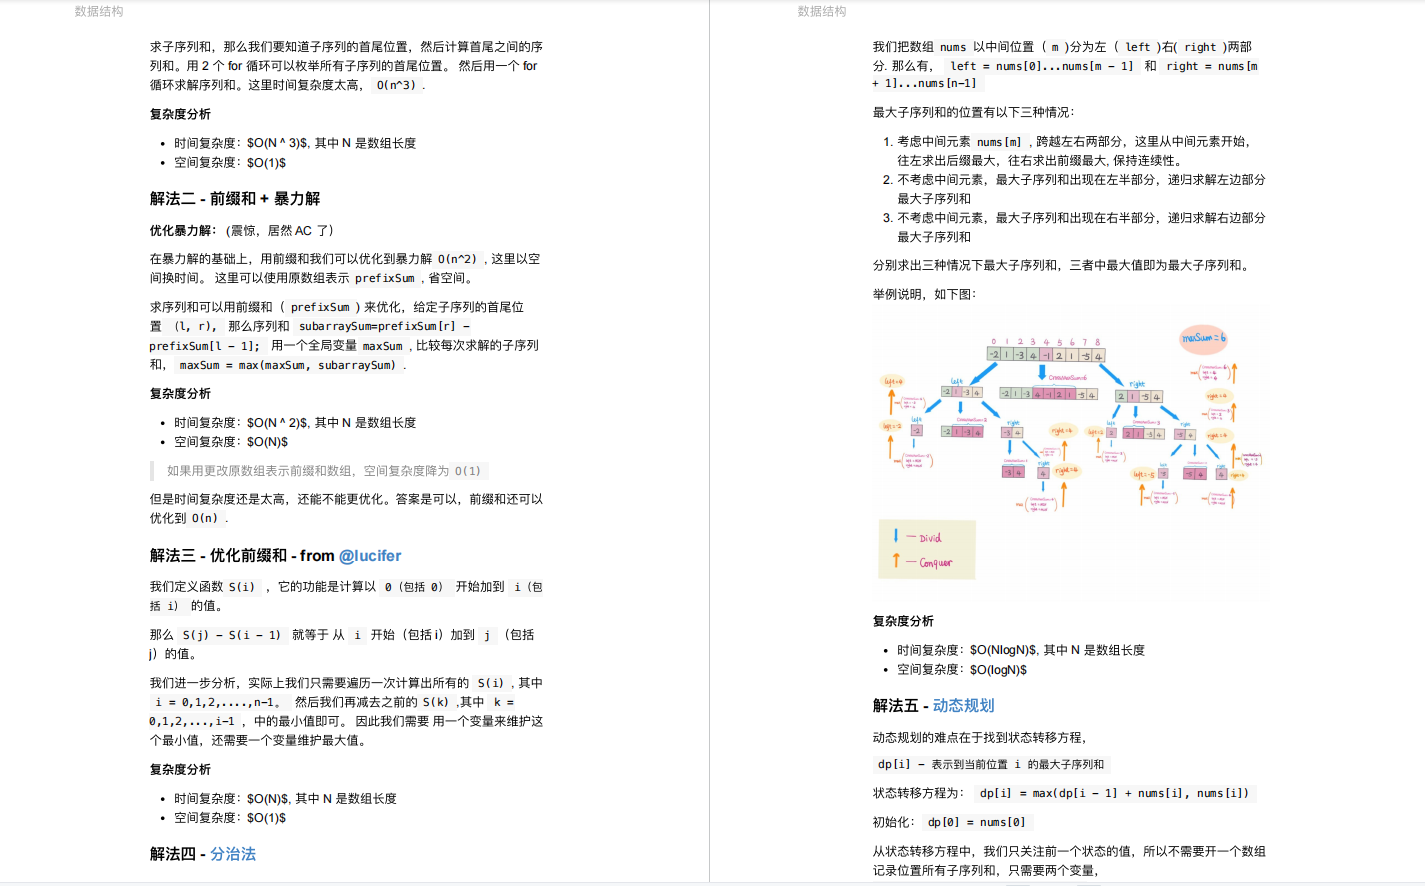Screen dimensions: 1425x886
Task: Click the Divid legend entry with blue arrow
Action: coord(917,536)
